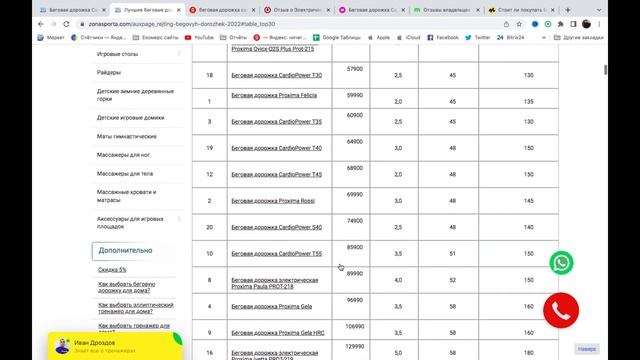Open Беговая дорожка CardioPower T40 link
Screen dimensions: 640x360
pyautogui.click(x=276, y=148)
